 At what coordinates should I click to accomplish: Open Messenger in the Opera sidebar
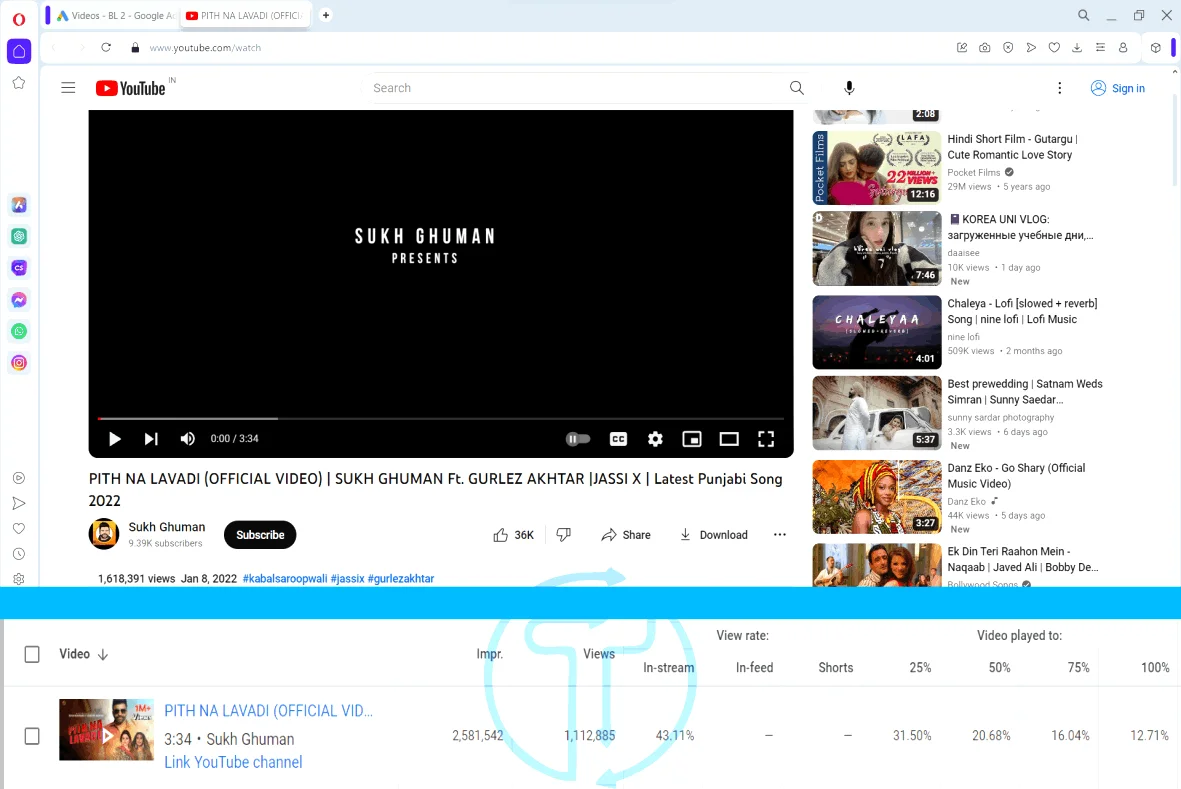pyautogui.click(x=19, y=300)
